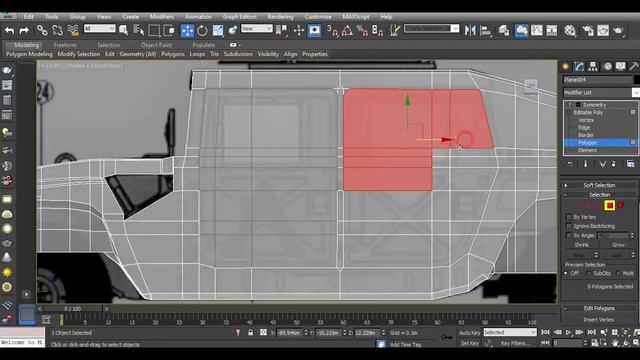Open the Hierarchy command panel tab
The width and height of the screenshot is (640, 360).
[x=593, y=67]
